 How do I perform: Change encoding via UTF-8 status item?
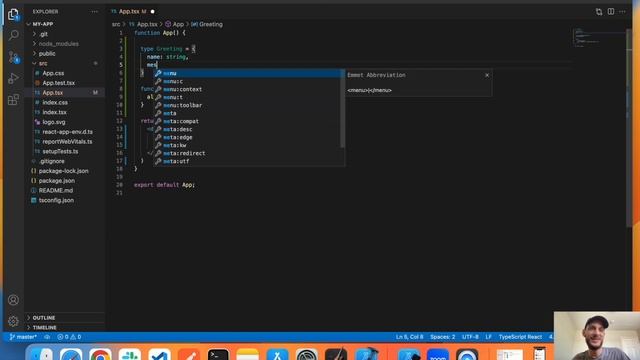click(470, 337)
